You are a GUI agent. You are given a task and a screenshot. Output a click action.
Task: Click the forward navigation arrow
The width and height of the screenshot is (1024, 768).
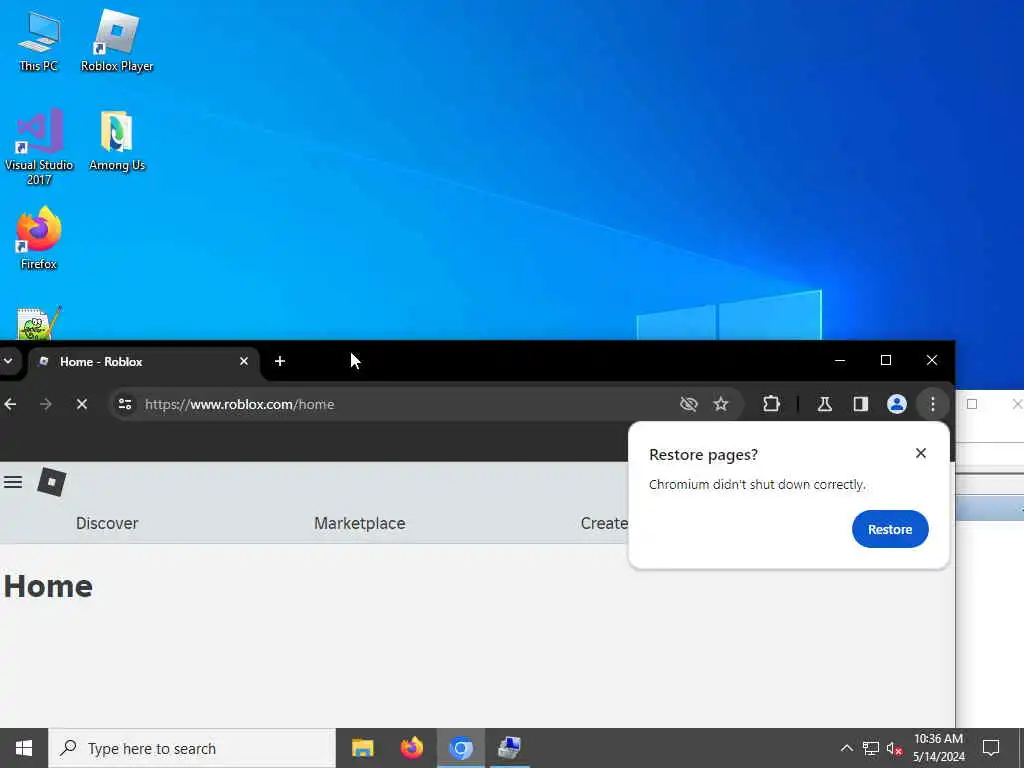coord(46,404)
